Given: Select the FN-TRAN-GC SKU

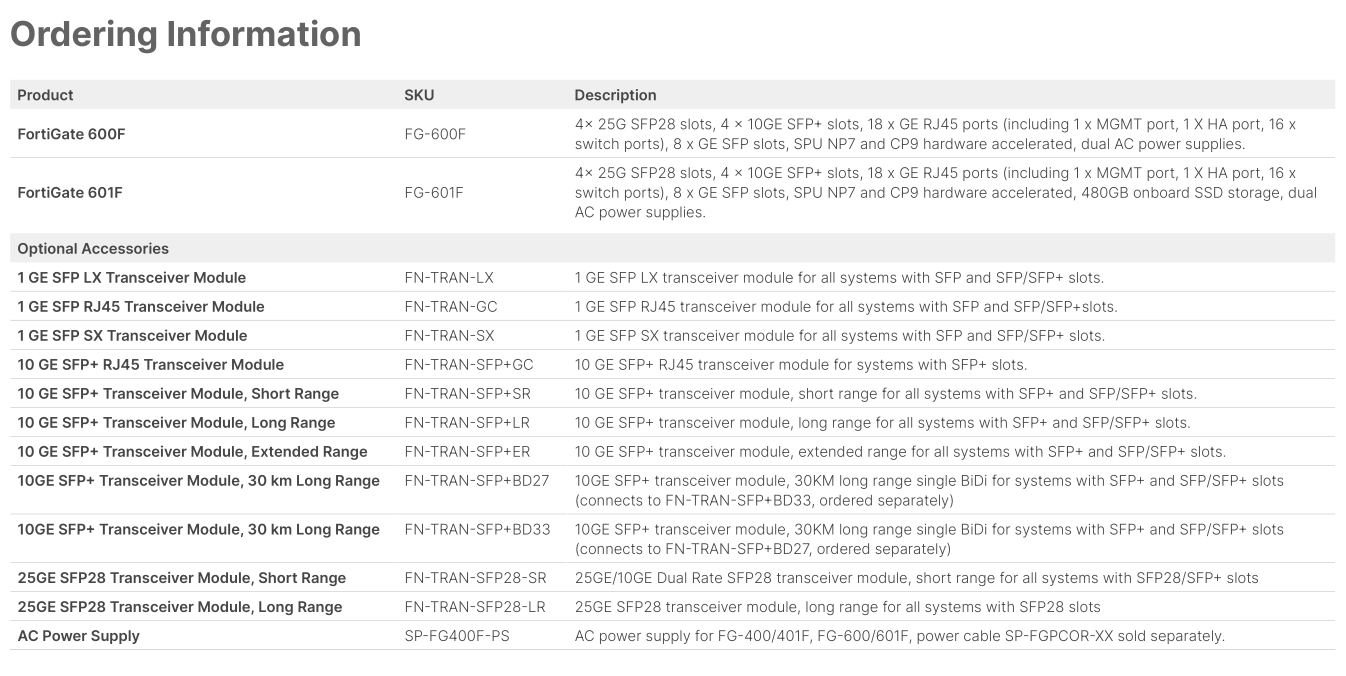Looking at the screenshot, I should click(x=451, y=306).
